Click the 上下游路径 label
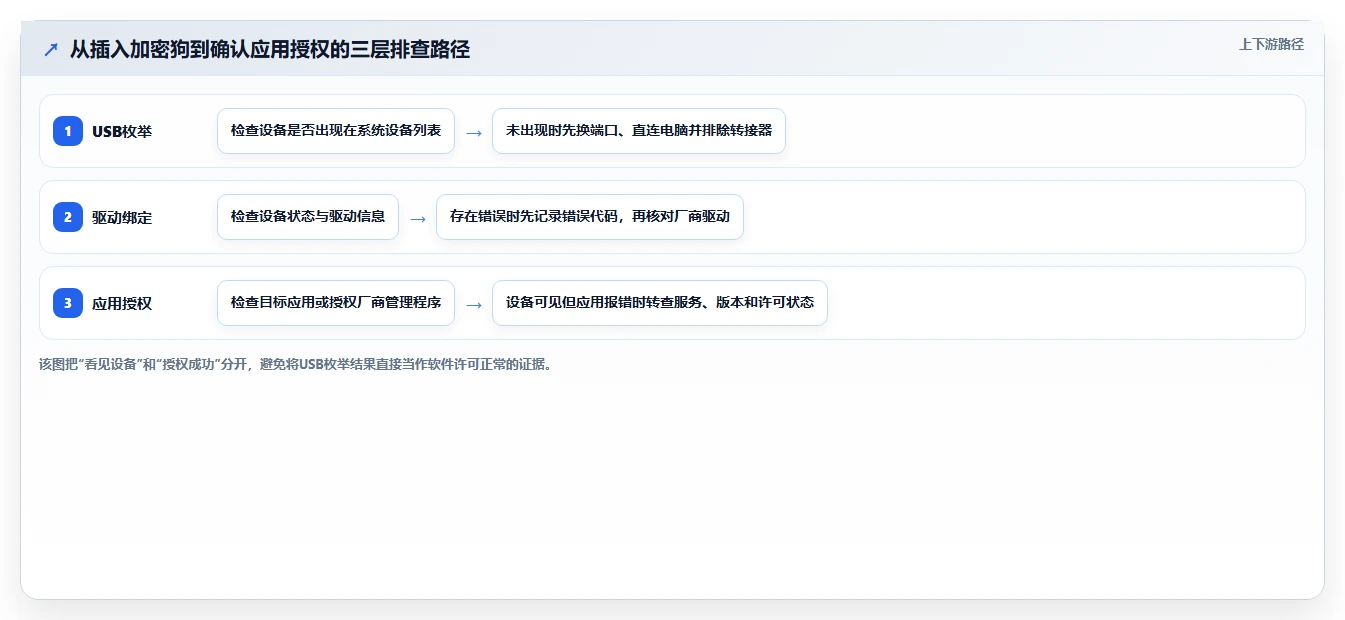 coord(1271,44)
